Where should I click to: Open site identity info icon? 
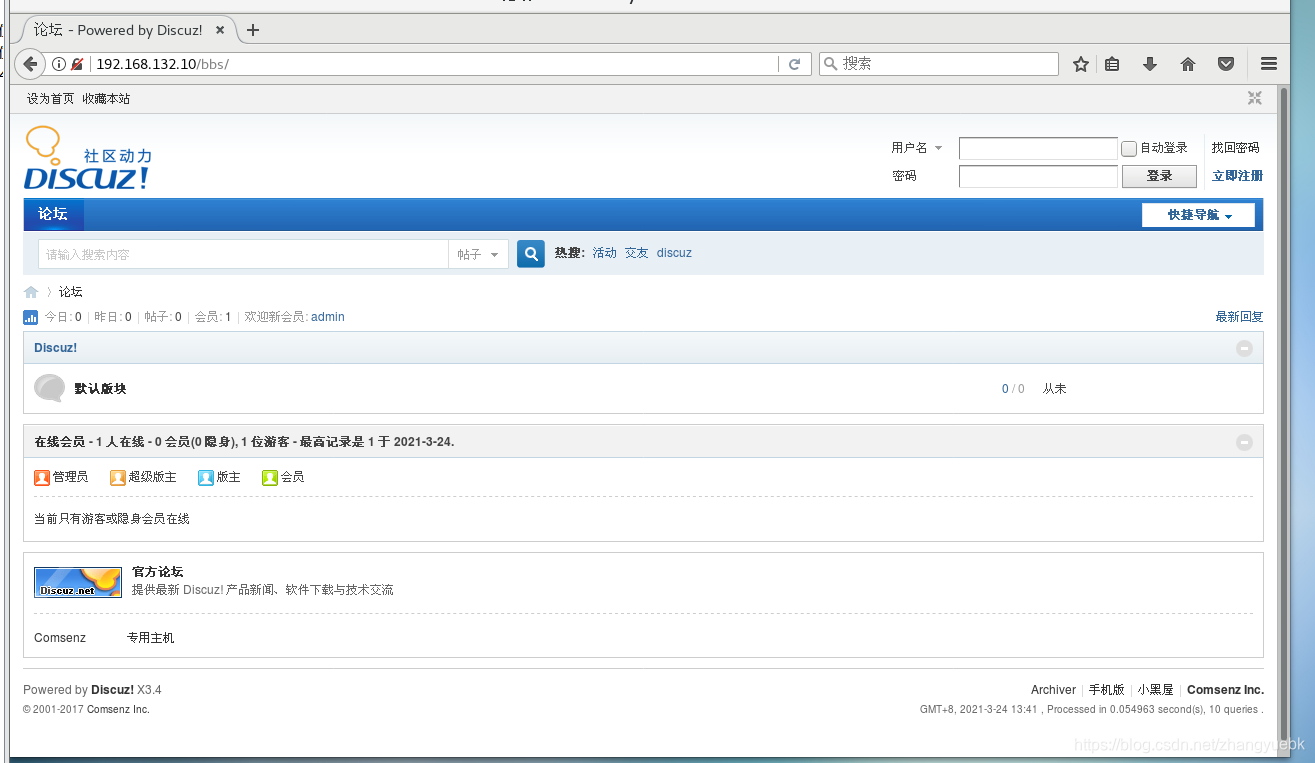pyautogui.click(x=59, y=64)
